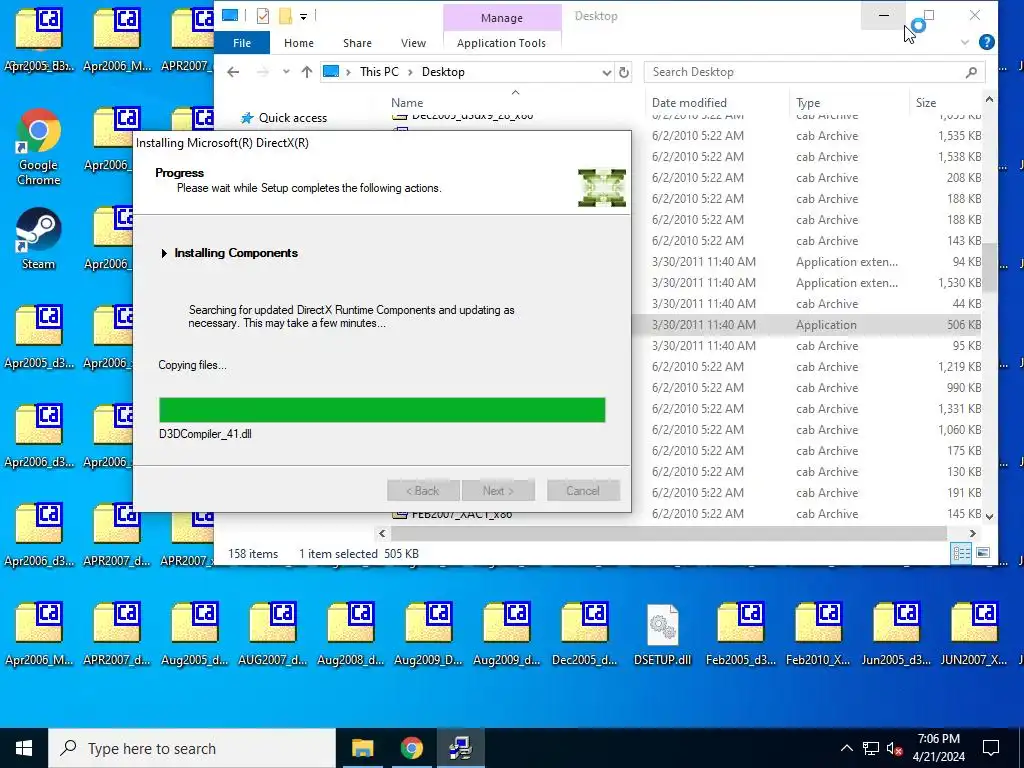Click the horizontal scrollbar in Explorer
This screenshot has height=768, width=1024.
click(668, 534)
